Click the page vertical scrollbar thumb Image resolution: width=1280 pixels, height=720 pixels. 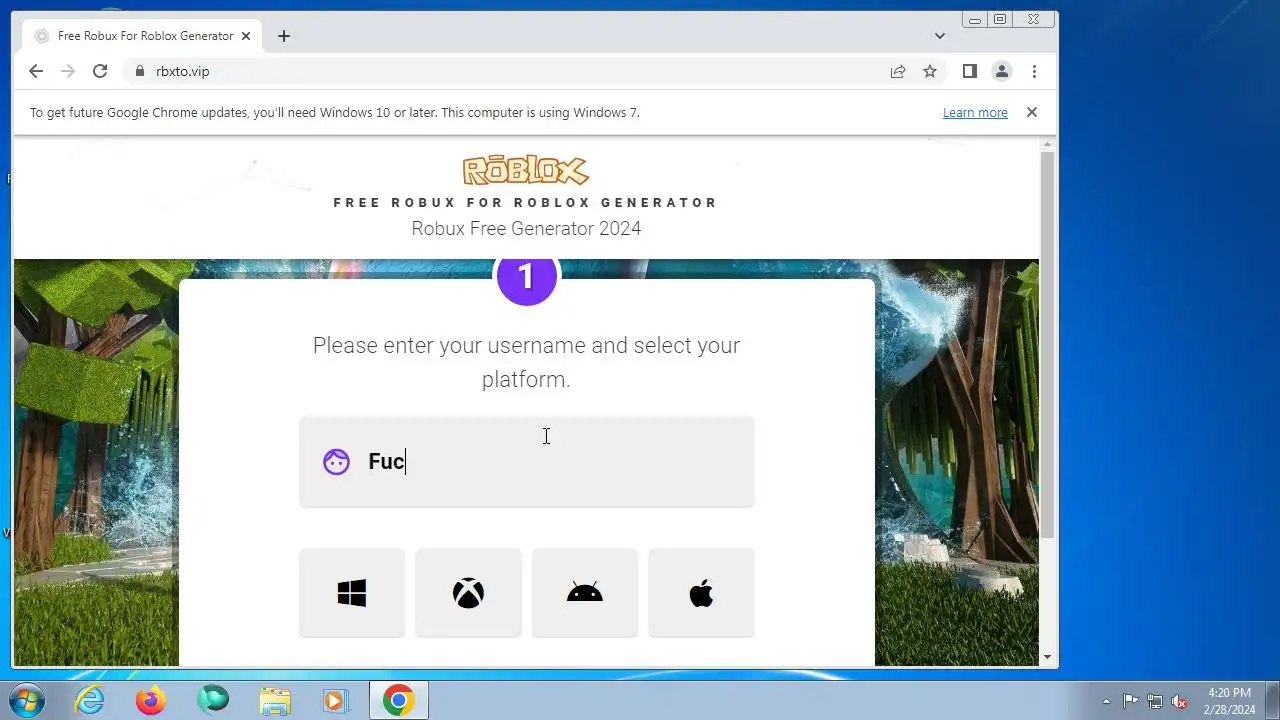click(1047, 345)
